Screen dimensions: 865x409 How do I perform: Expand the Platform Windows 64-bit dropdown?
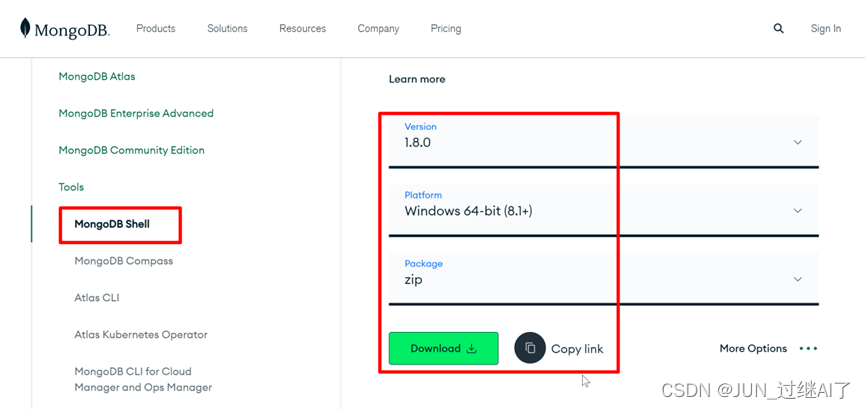coord(604,210)
